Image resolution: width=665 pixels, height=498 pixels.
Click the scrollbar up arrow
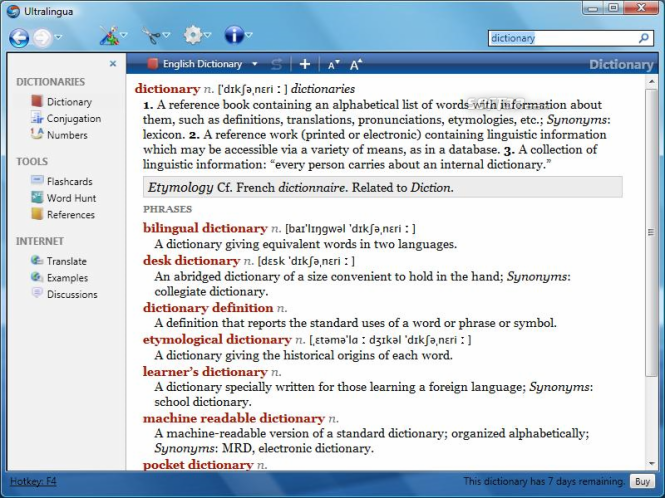pos(651,81)
